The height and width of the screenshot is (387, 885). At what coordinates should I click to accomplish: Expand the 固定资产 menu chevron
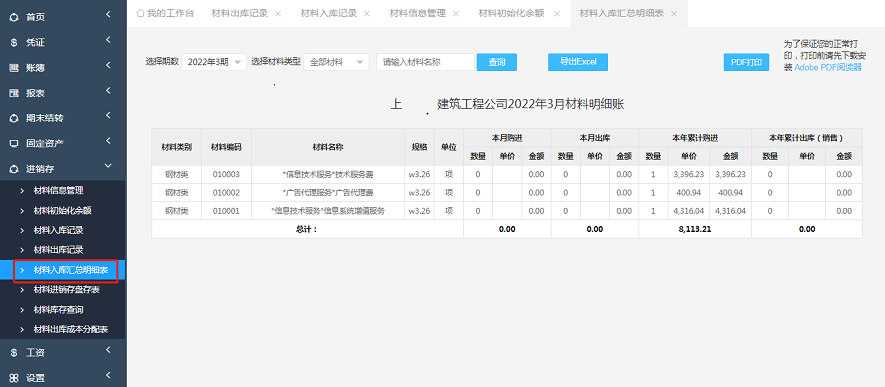click(108, 141)
